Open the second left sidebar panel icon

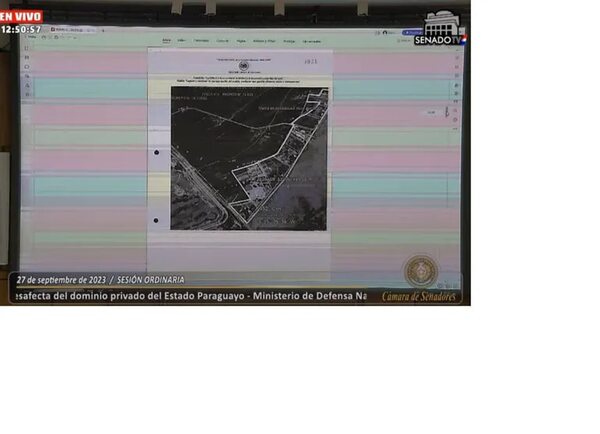(27, 57)
